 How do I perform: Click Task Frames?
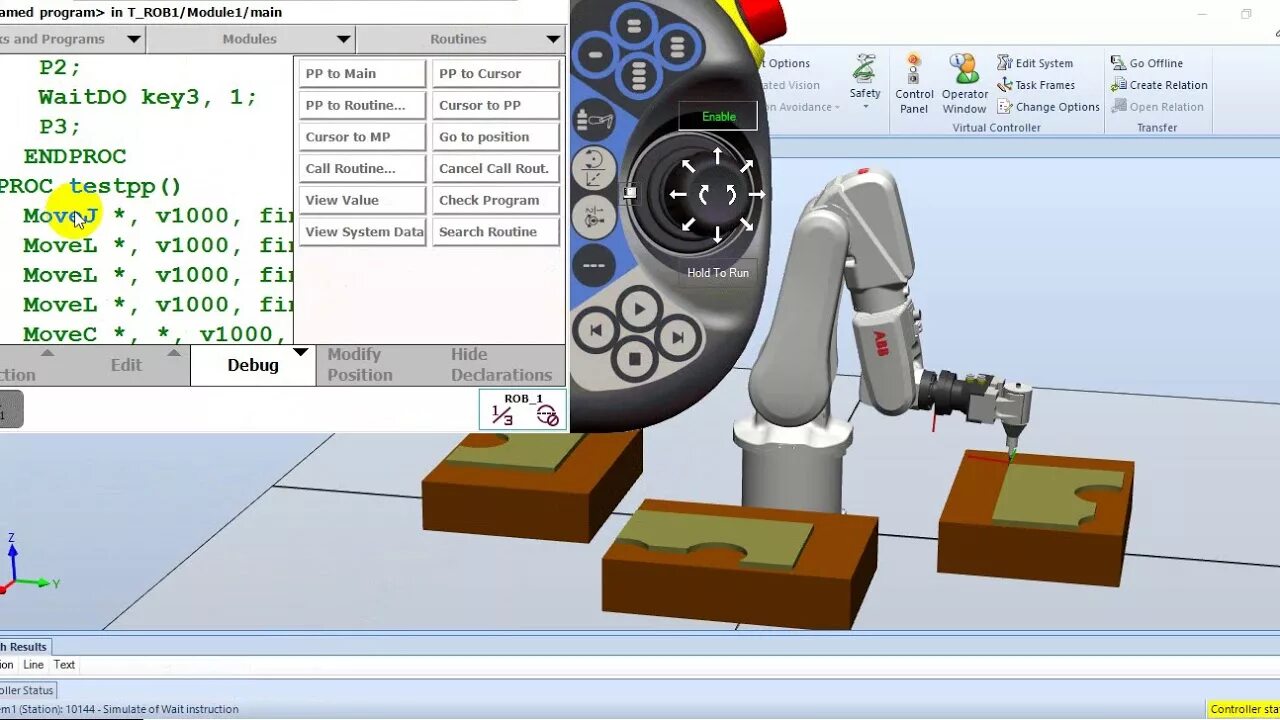click(x=1036, y=85)
